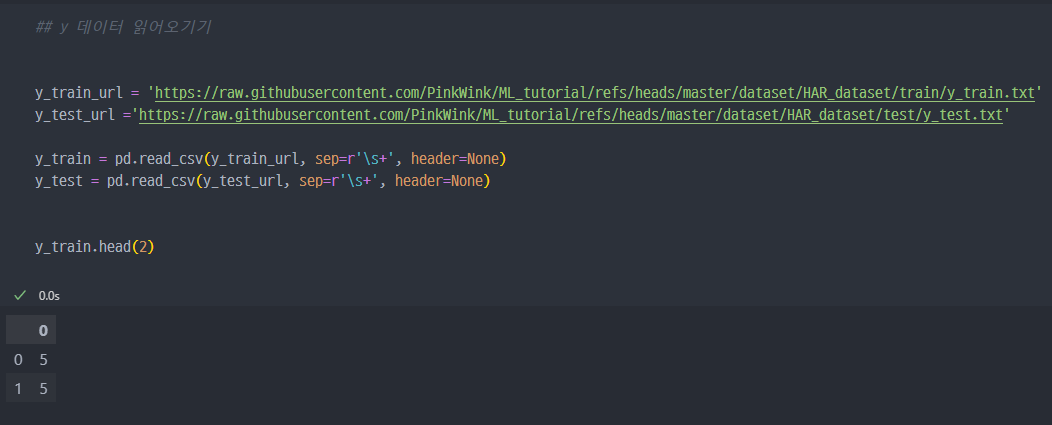Image resolution: width=1052 pixels, height=425 pixels.
Task: Click the sep=r'\s+' argument for y_test
Action: (x=339, y=181)
